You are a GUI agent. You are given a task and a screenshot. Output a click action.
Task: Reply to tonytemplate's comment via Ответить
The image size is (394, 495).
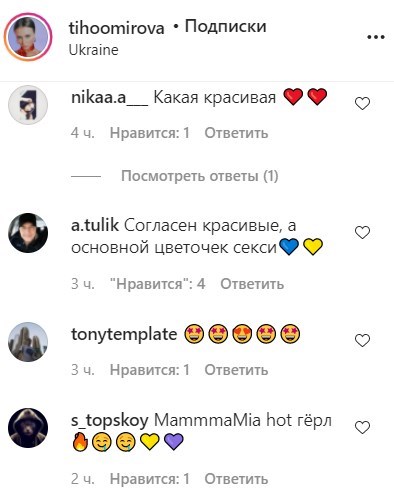pos(236,370)
